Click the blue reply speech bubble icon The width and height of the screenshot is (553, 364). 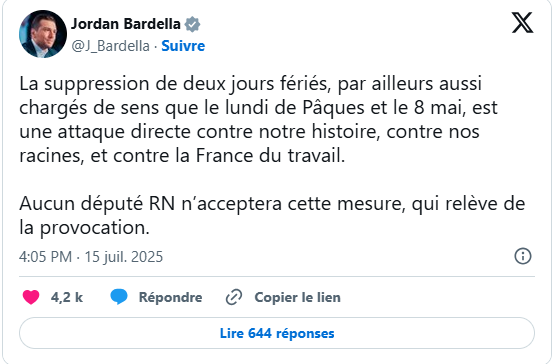[x=119, y=297]
